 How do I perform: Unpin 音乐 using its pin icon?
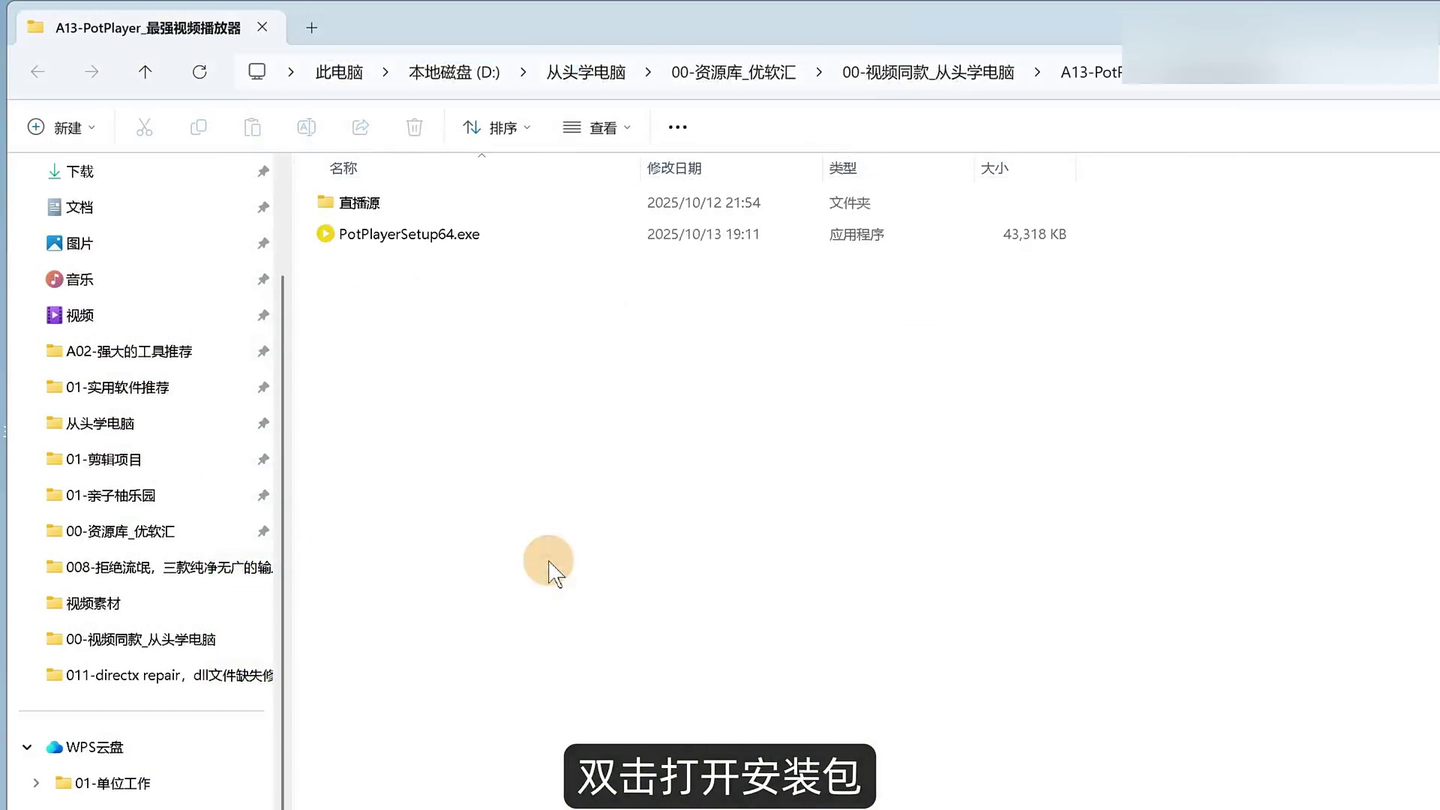263,280
